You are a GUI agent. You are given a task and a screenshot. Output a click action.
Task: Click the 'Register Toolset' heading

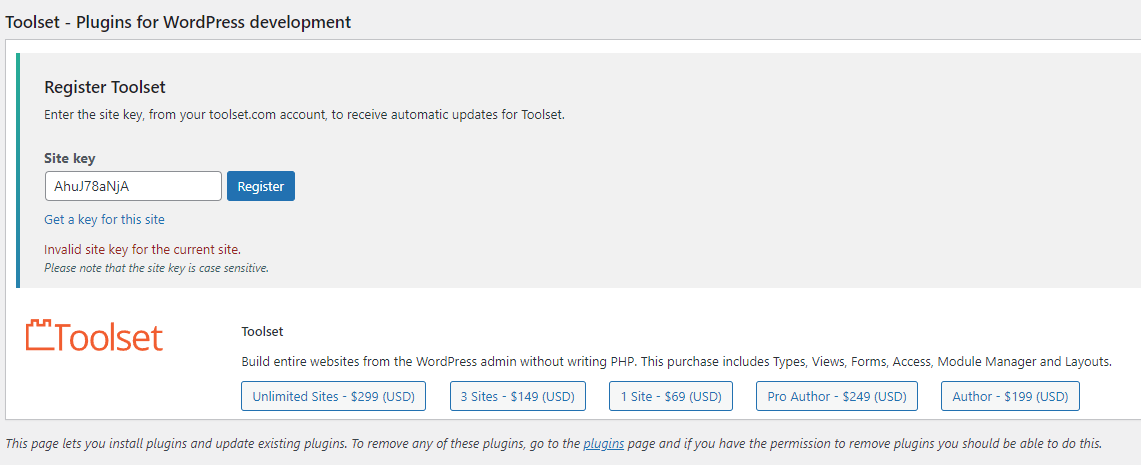point(105,87)
